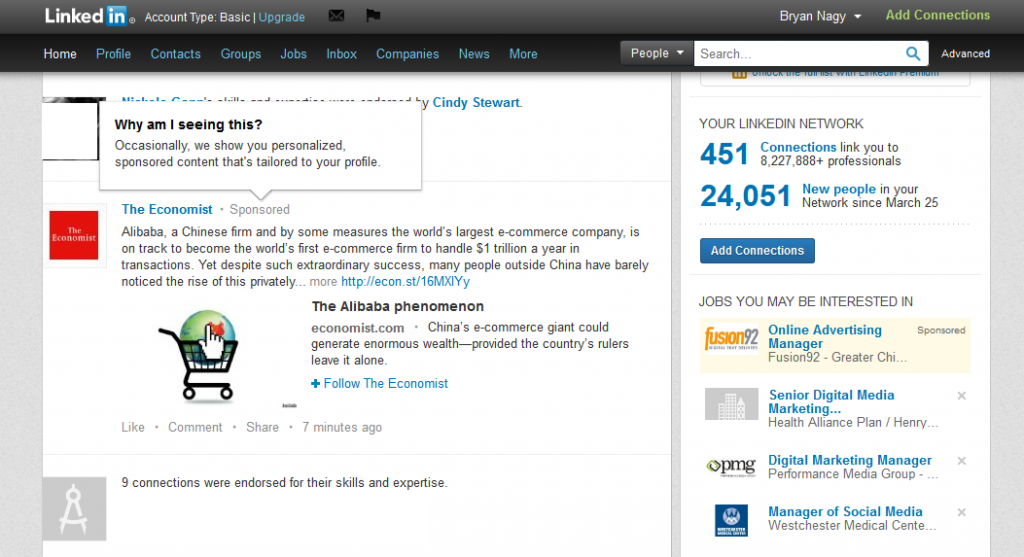
Task: Go to Home tab
Action: pyautogui.click(x=60, y=54)
